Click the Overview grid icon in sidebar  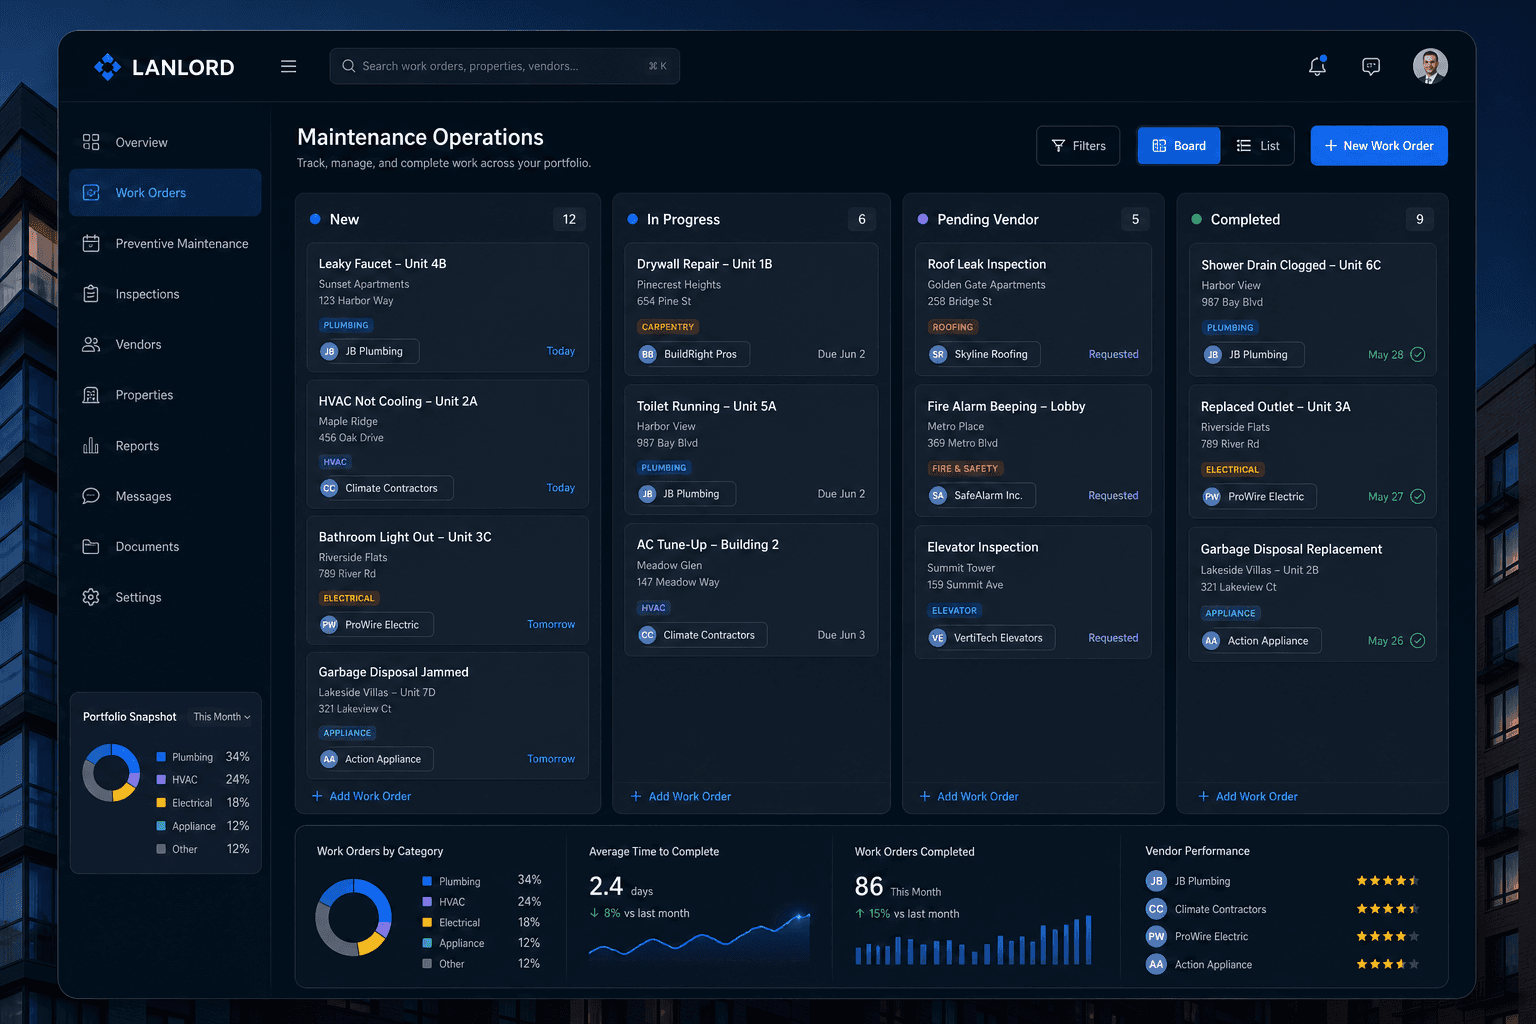(91, 142)
